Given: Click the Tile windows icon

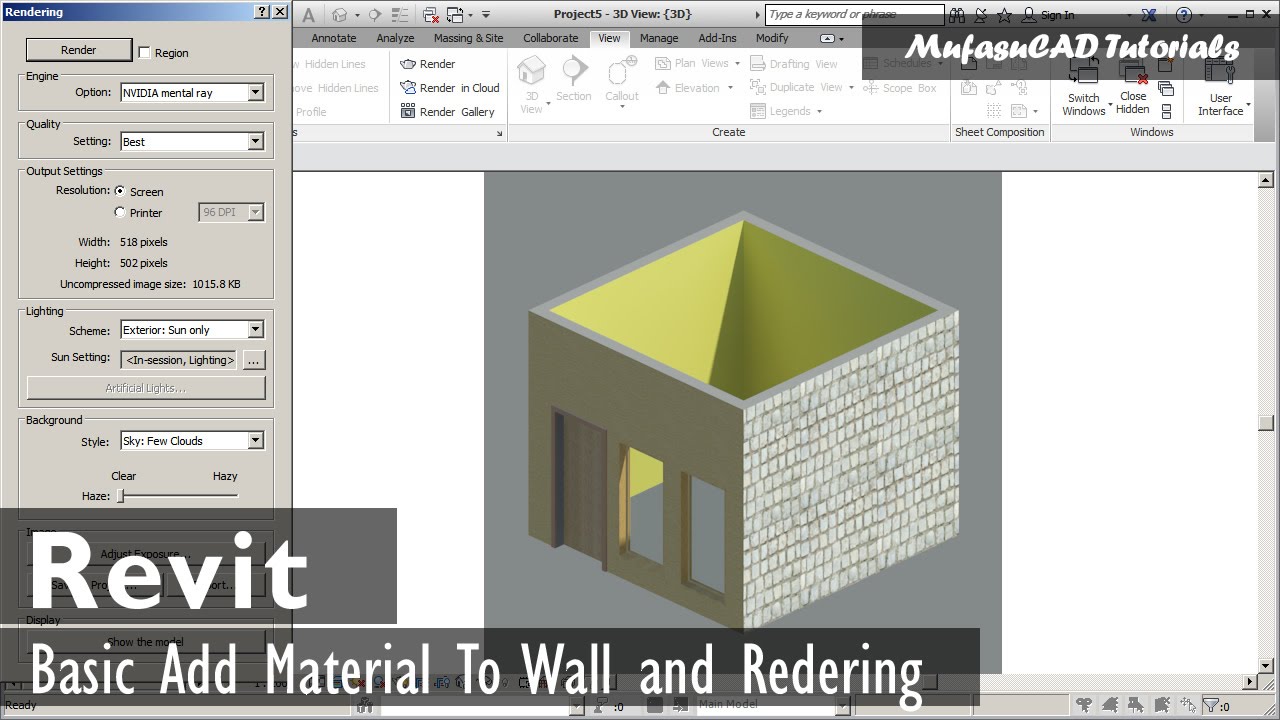Looking at the screenshot, I should tap(1166, 111).
